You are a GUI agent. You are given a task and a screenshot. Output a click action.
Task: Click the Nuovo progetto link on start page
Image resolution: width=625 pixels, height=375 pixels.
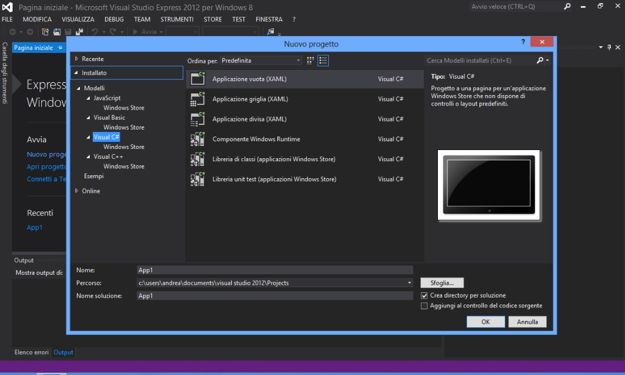point(46,154)
